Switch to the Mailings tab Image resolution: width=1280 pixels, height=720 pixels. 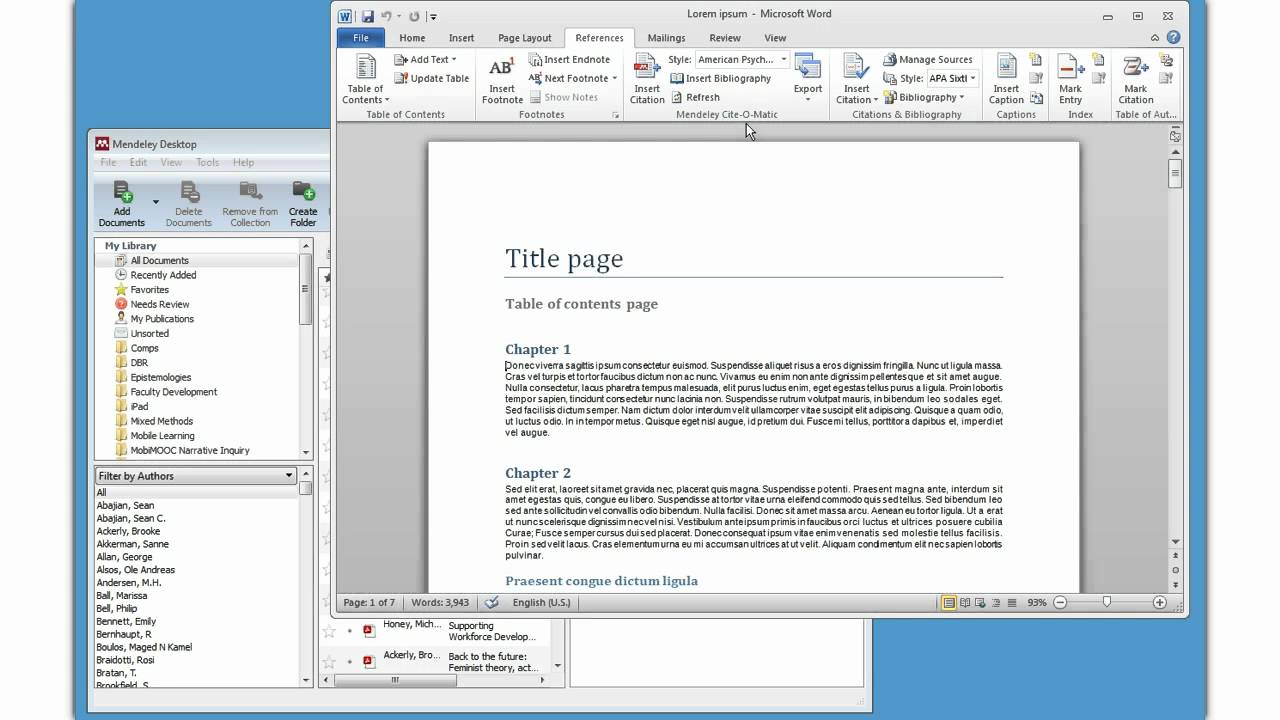click(666, 38)
